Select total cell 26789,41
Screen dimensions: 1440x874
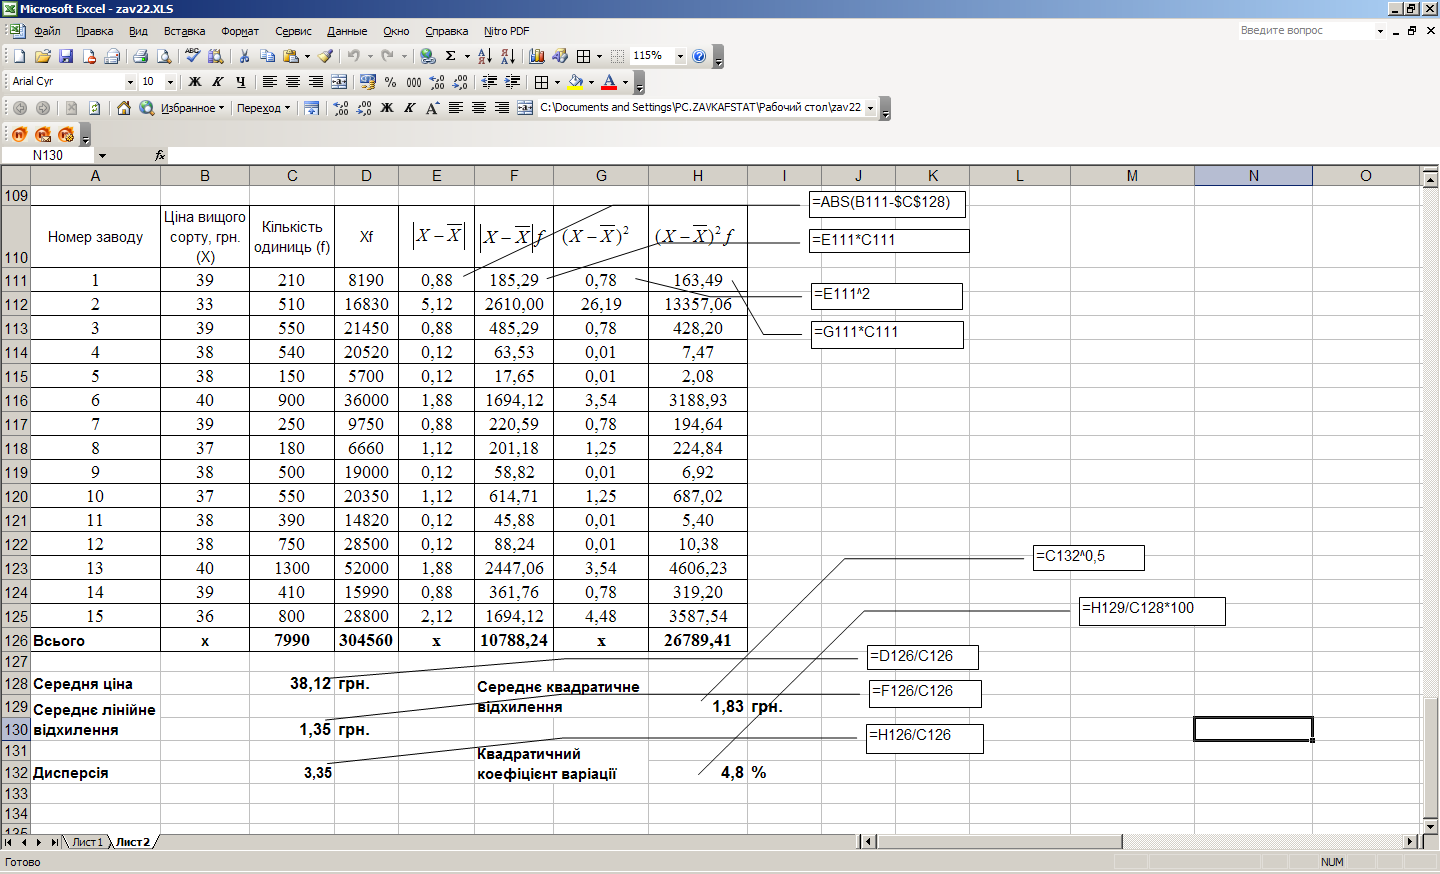[x=698, y=640]
